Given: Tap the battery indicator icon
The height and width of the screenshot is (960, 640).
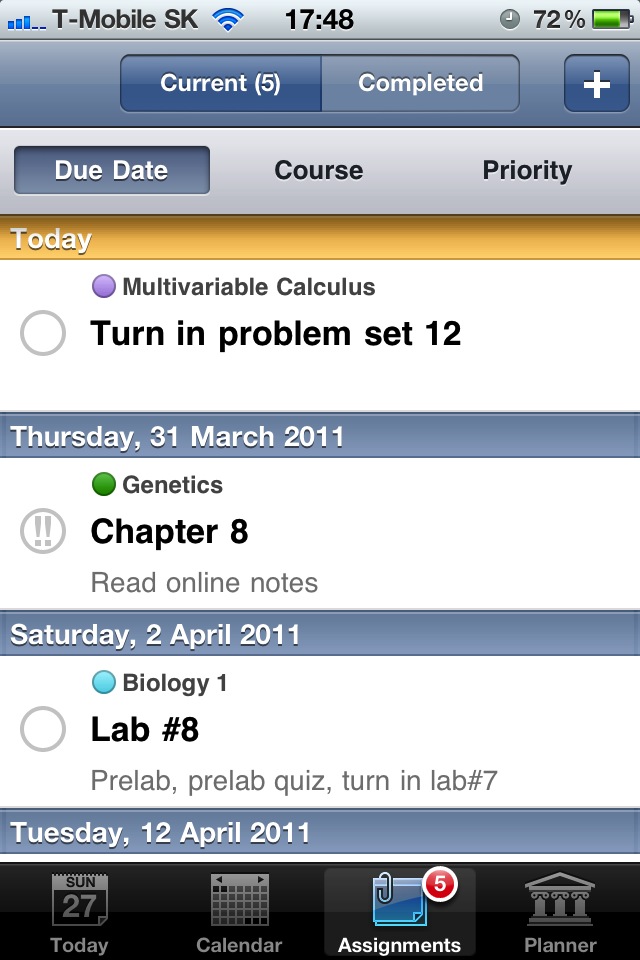Looking at the screenshot, I should (x=612, y=19).
